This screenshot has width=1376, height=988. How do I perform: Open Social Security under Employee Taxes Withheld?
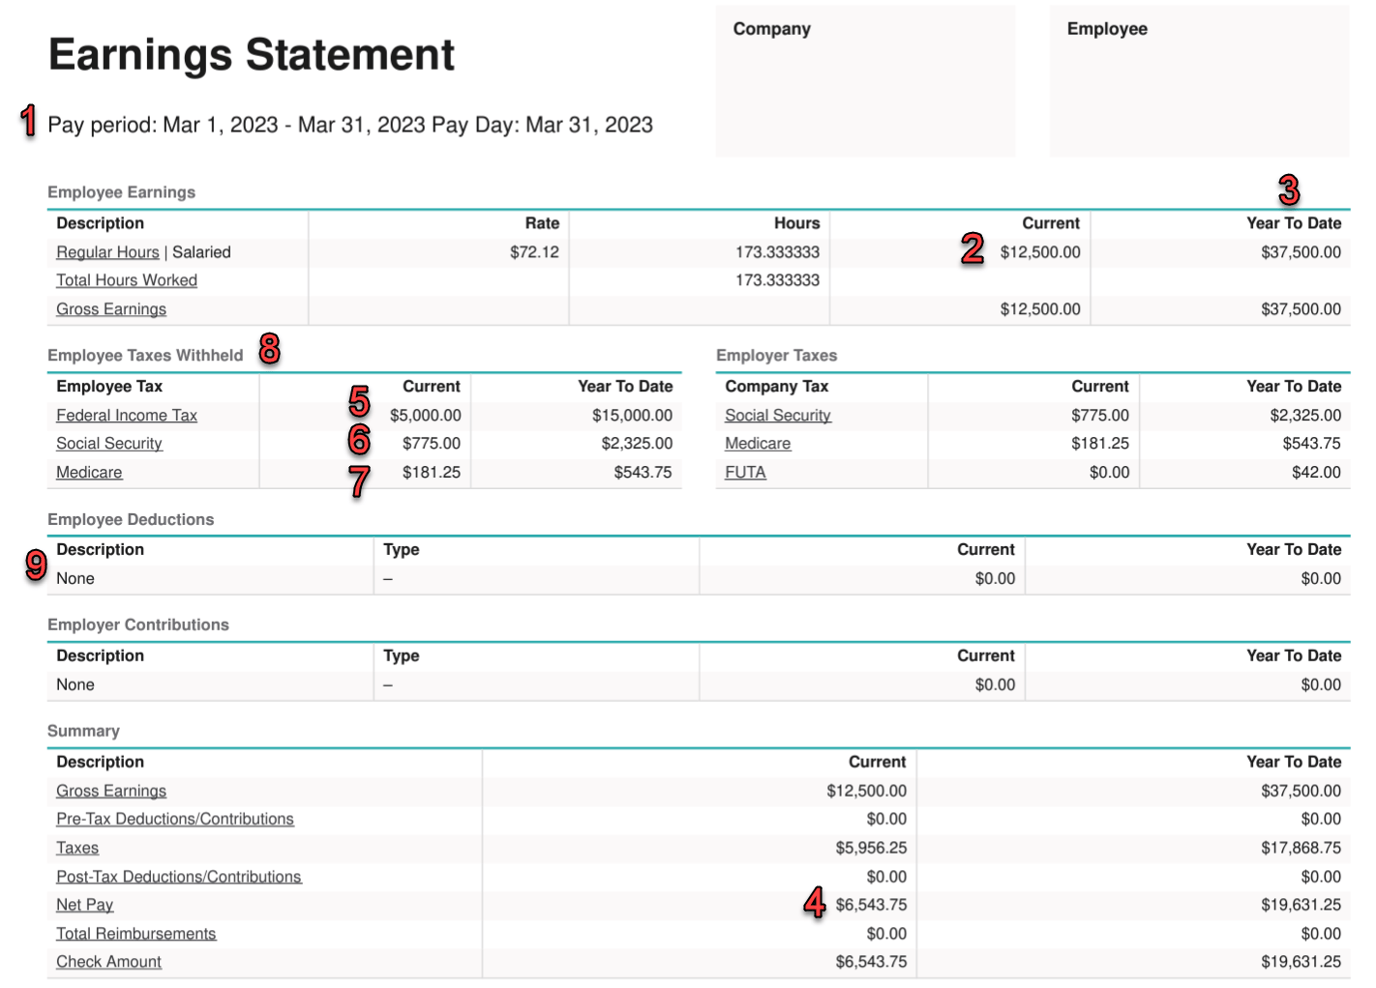pos(108,443)
